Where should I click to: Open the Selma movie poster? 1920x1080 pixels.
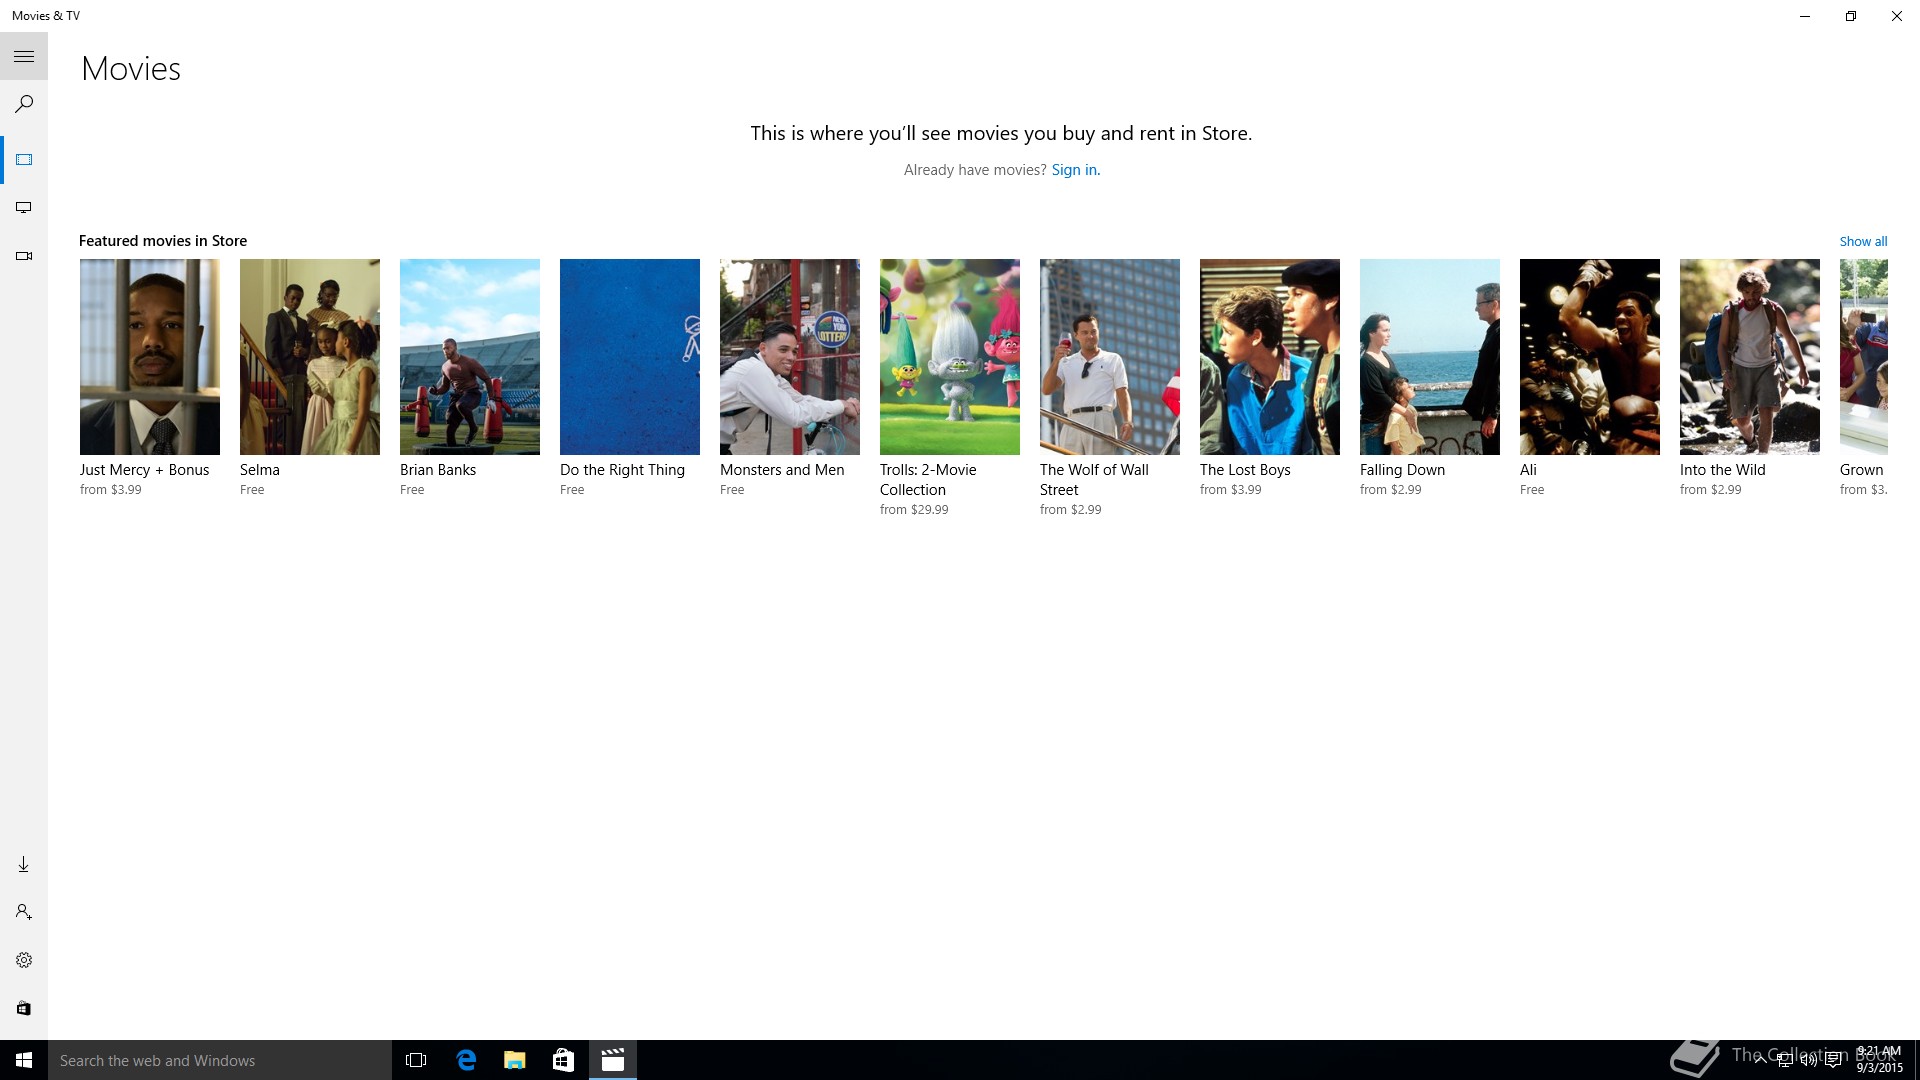click(x=310, y=357)
